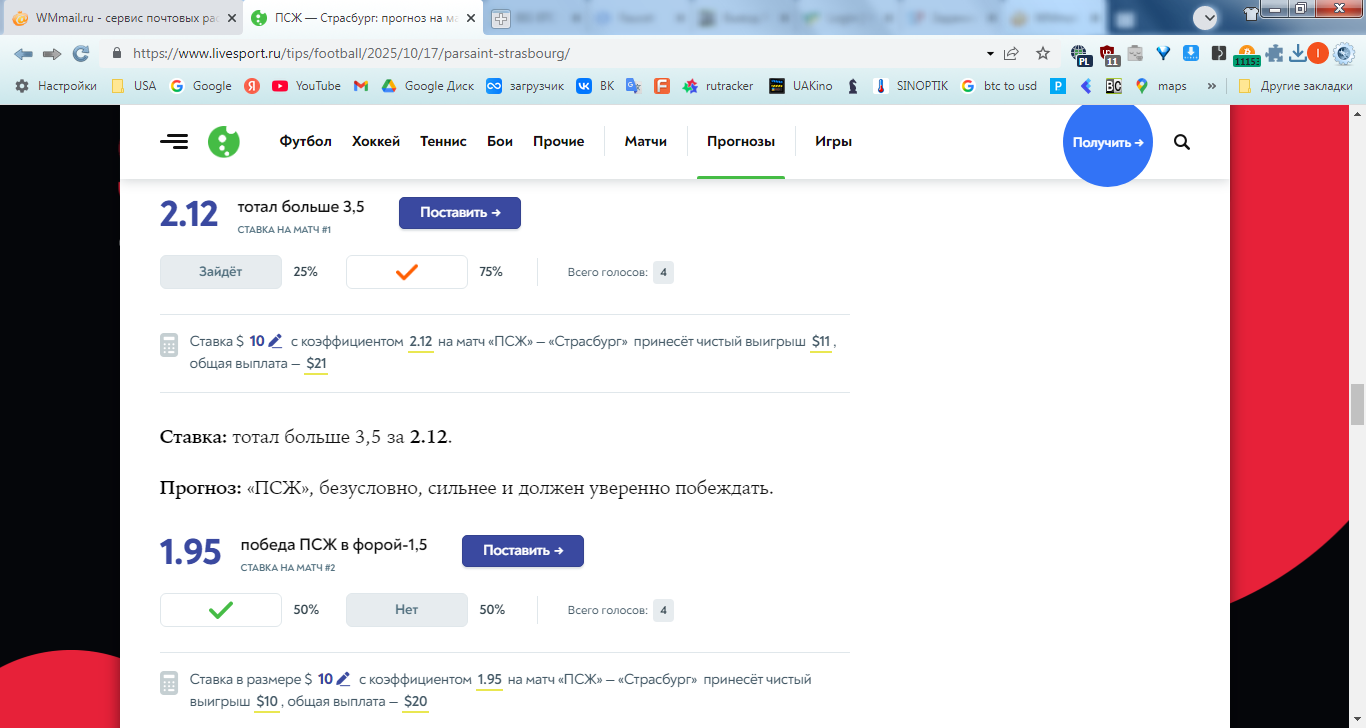Click the page URL in the address bar
1366x728 pixels.
click(x=351, y=53)
